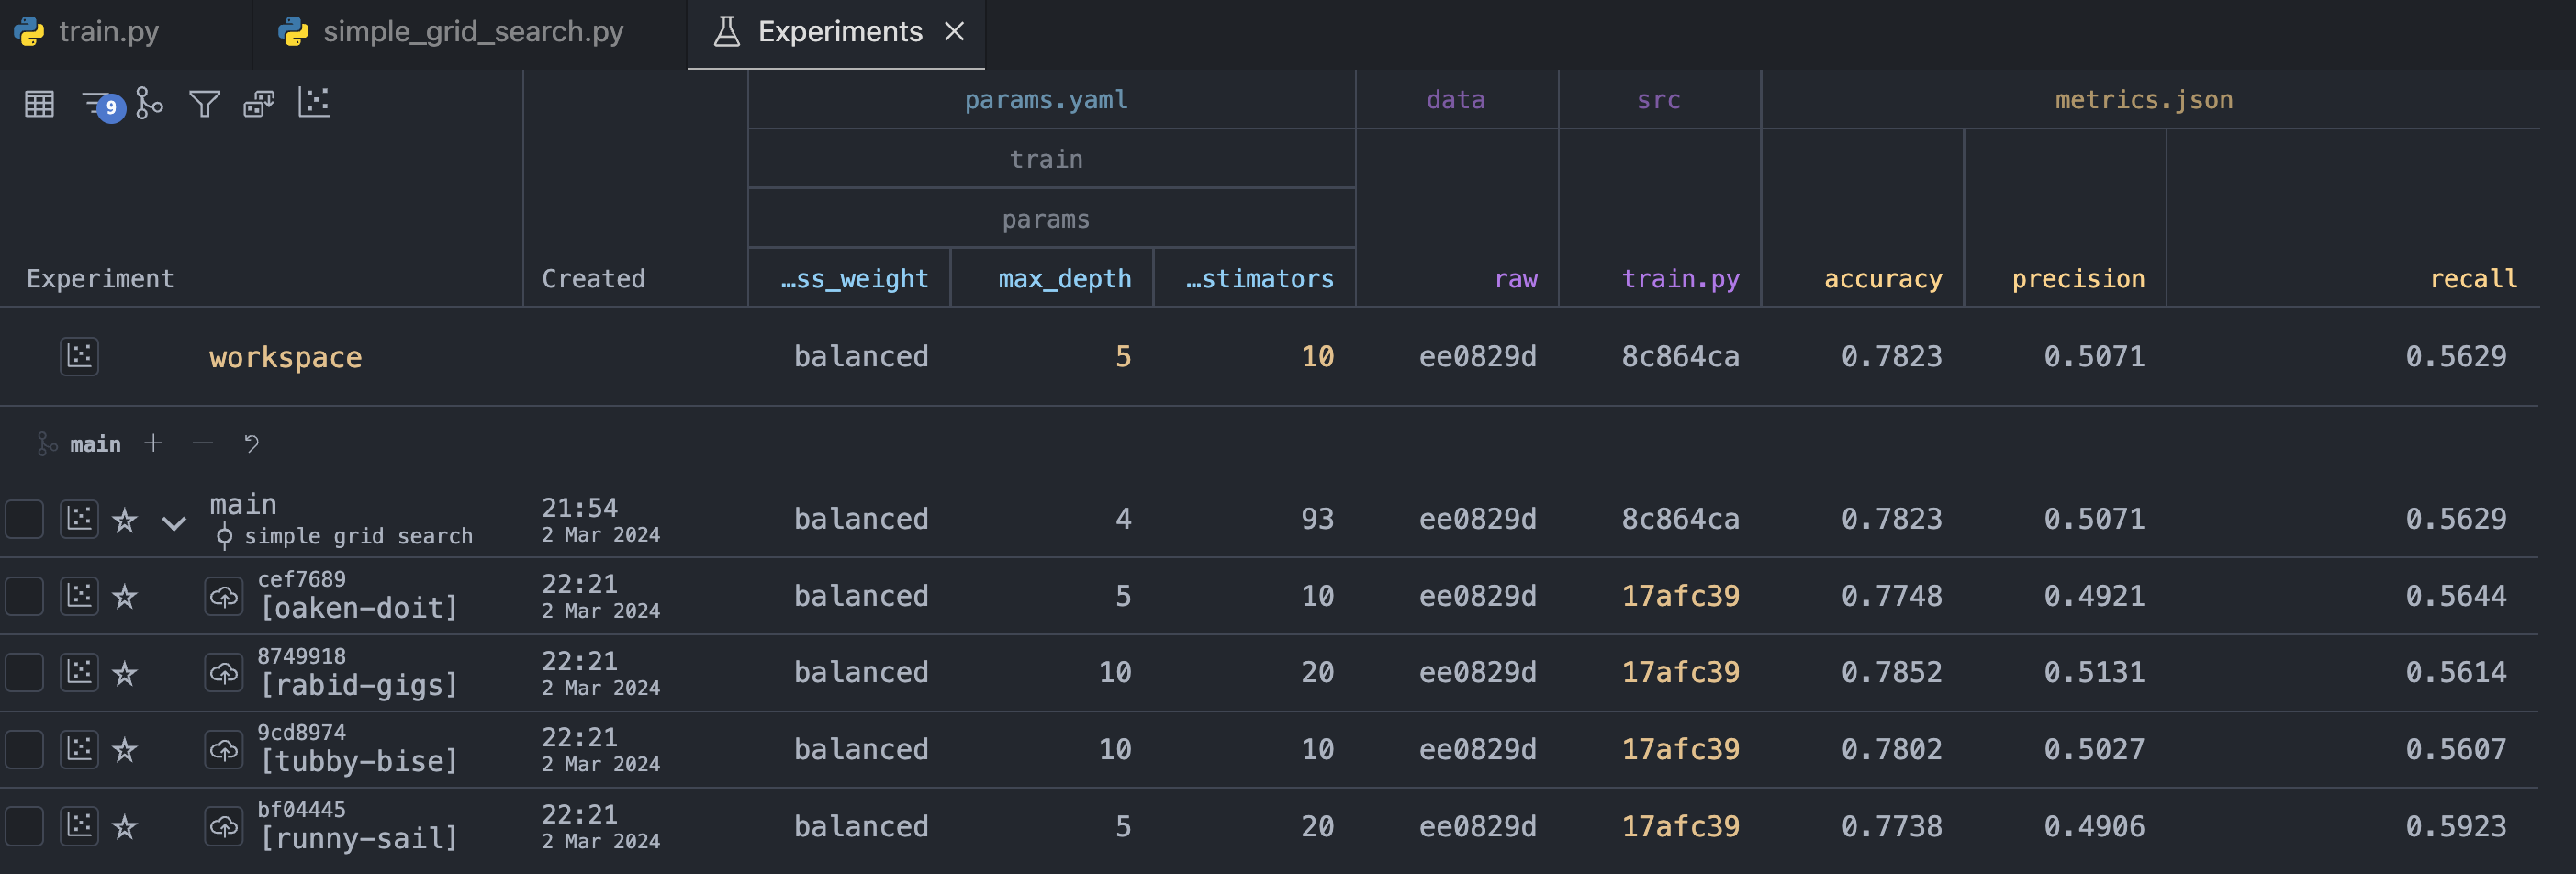Toggle plot for the tubby-bise experiment
The width and height of the screenshot is (2576, 874).
[x=79, y=750]
